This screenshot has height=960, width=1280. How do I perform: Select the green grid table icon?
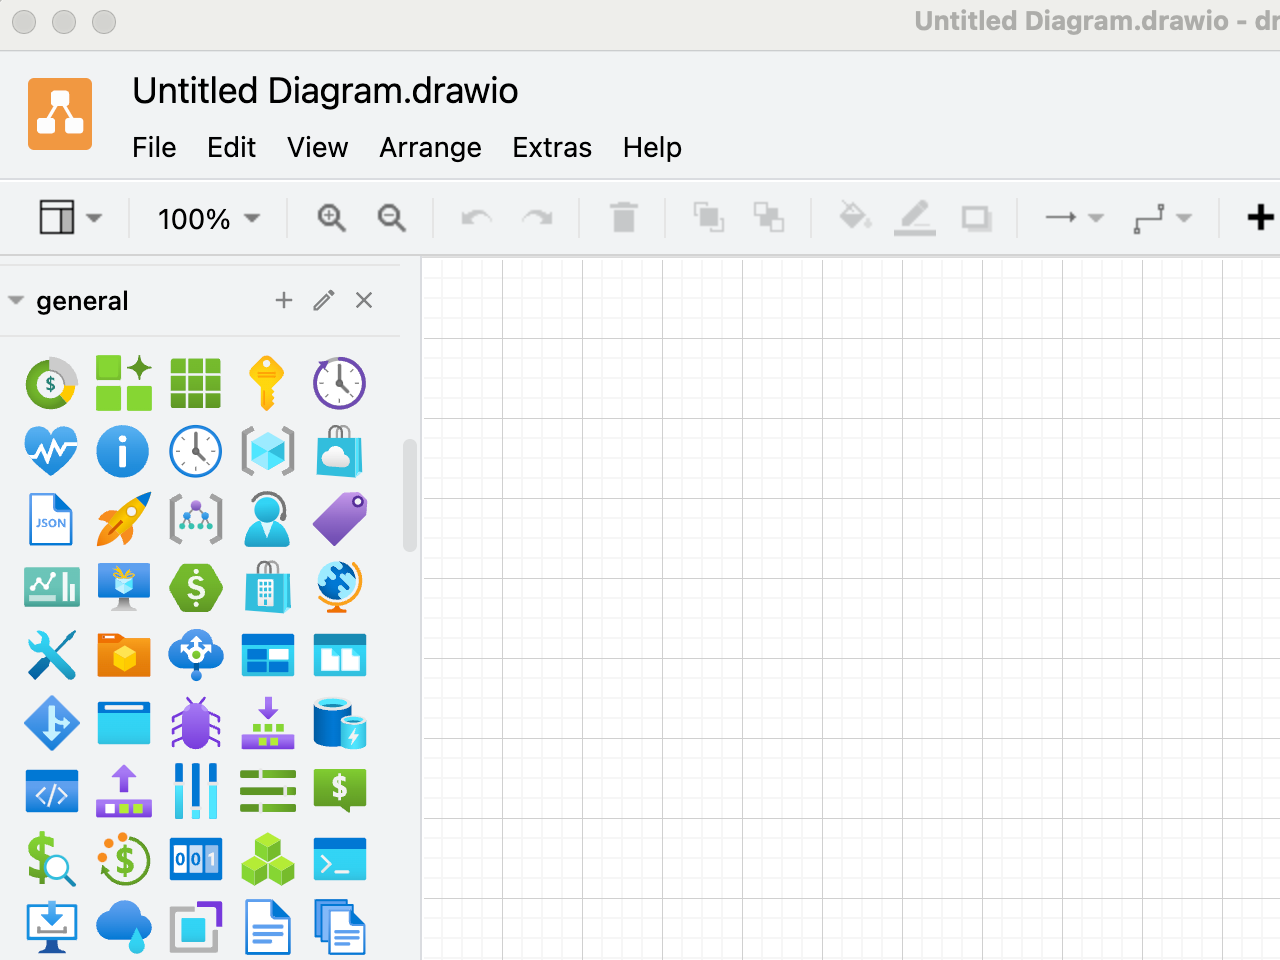[x=195, y=383]
